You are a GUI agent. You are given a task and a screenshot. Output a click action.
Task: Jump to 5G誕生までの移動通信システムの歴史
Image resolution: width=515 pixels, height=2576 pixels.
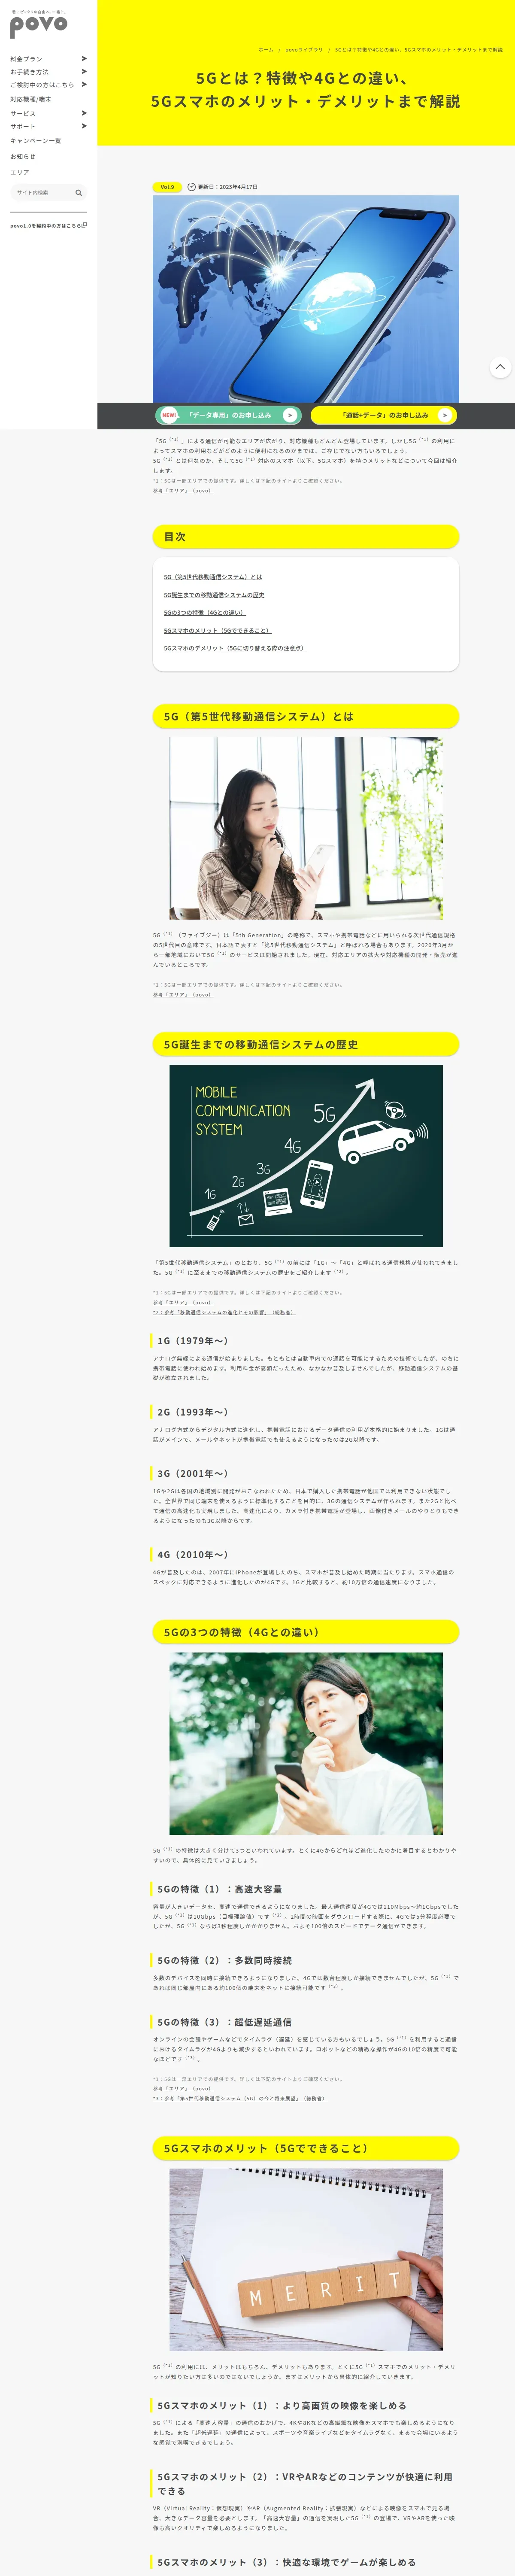tap(214, 595)
